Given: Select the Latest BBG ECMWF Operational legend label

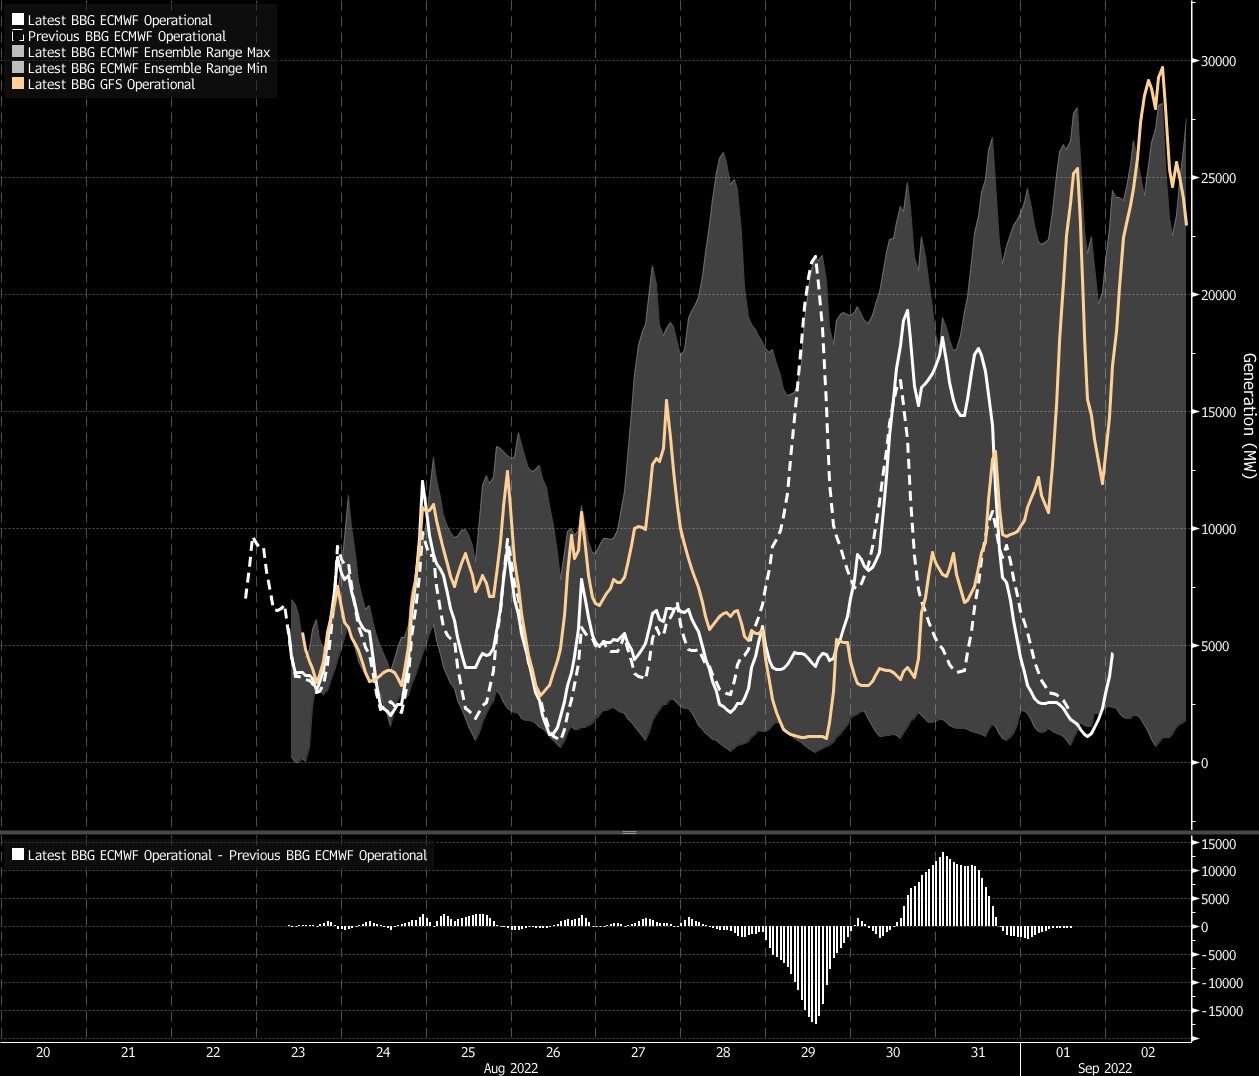Looking at the screenshot, I should [x=120, y=20].
